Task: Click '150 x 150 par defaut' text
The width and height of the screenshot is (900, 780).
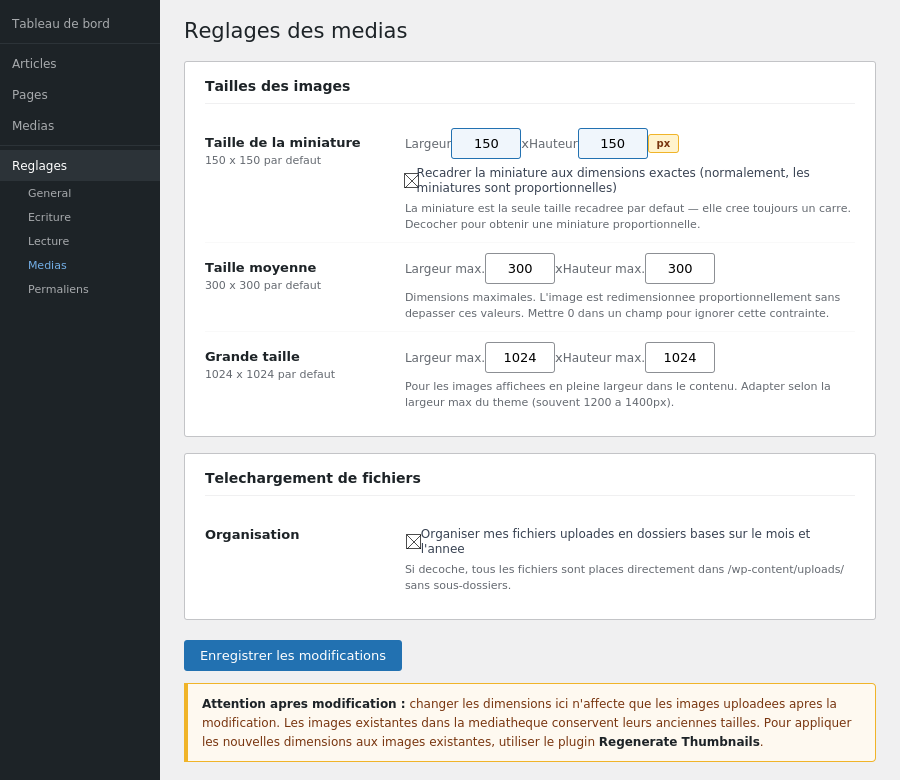Action: pos(263,160)
